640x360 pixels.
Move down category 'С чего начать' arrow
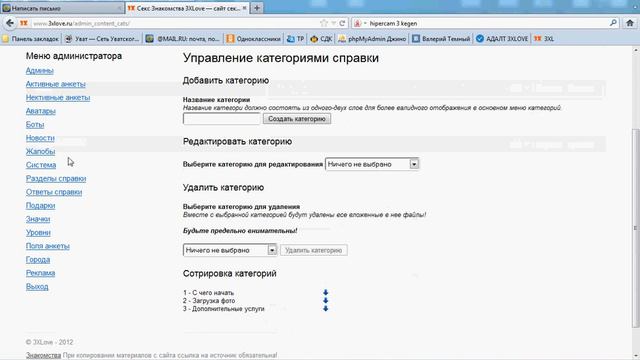(x=325, y=293)
